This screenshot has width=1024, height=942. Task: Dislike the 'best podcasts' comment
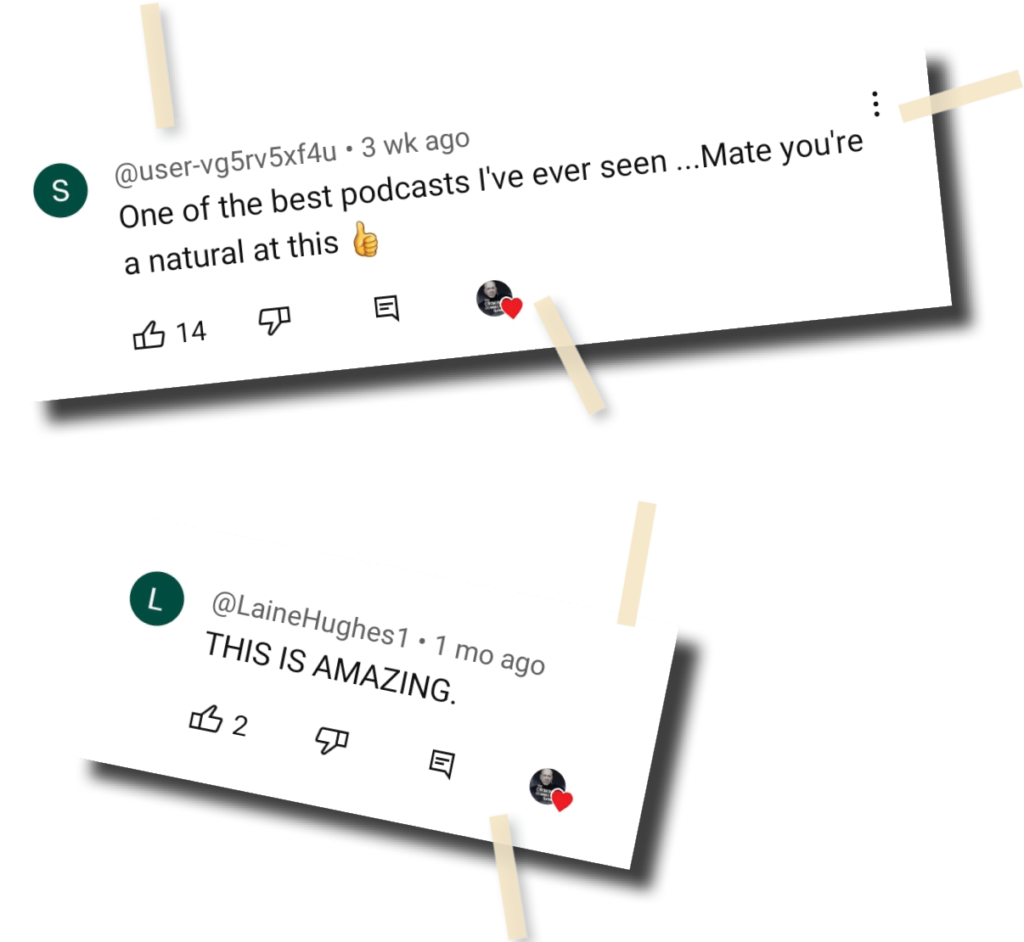[x=274, y=319]
